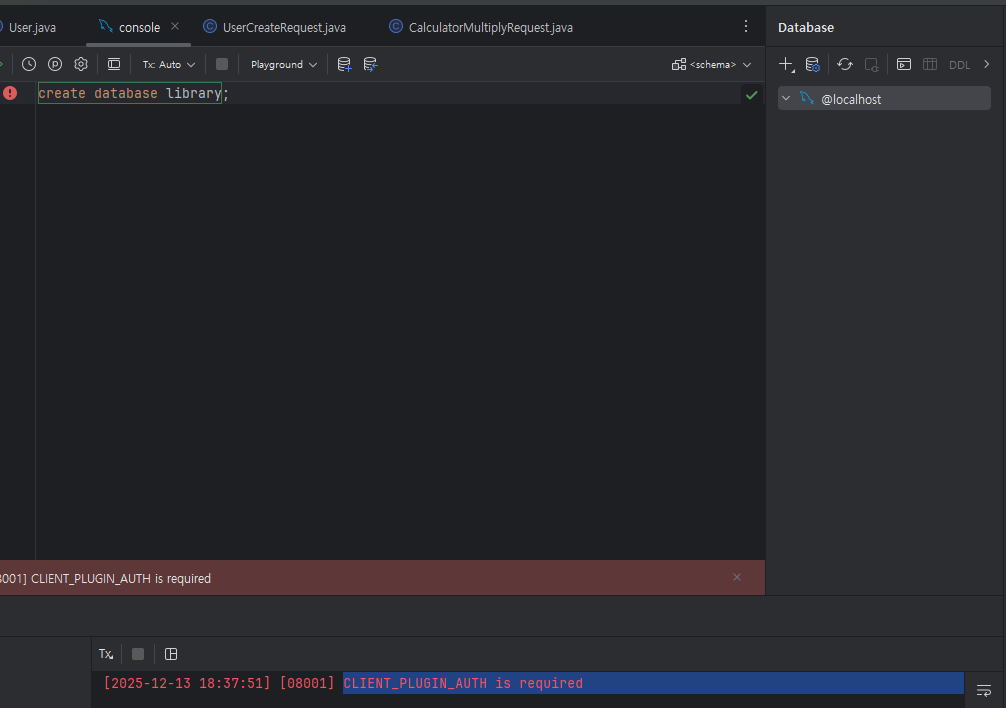Open data source properties icon
The height and width of the screenshot is (708, 1006).
(x=812, y=64)
